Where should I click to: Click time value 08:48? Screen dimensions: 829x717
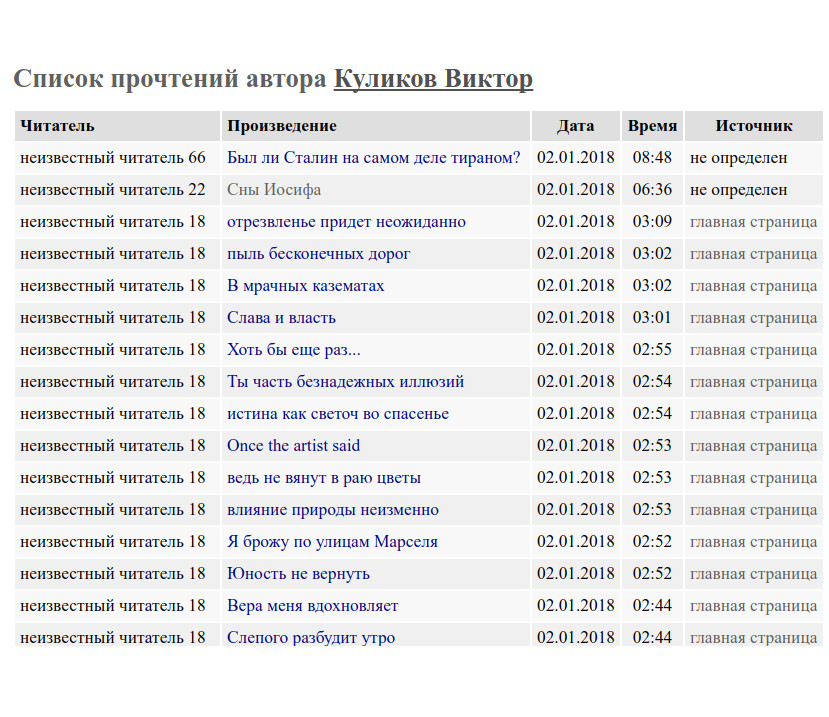pyautogui.click(x=652, y=158)
